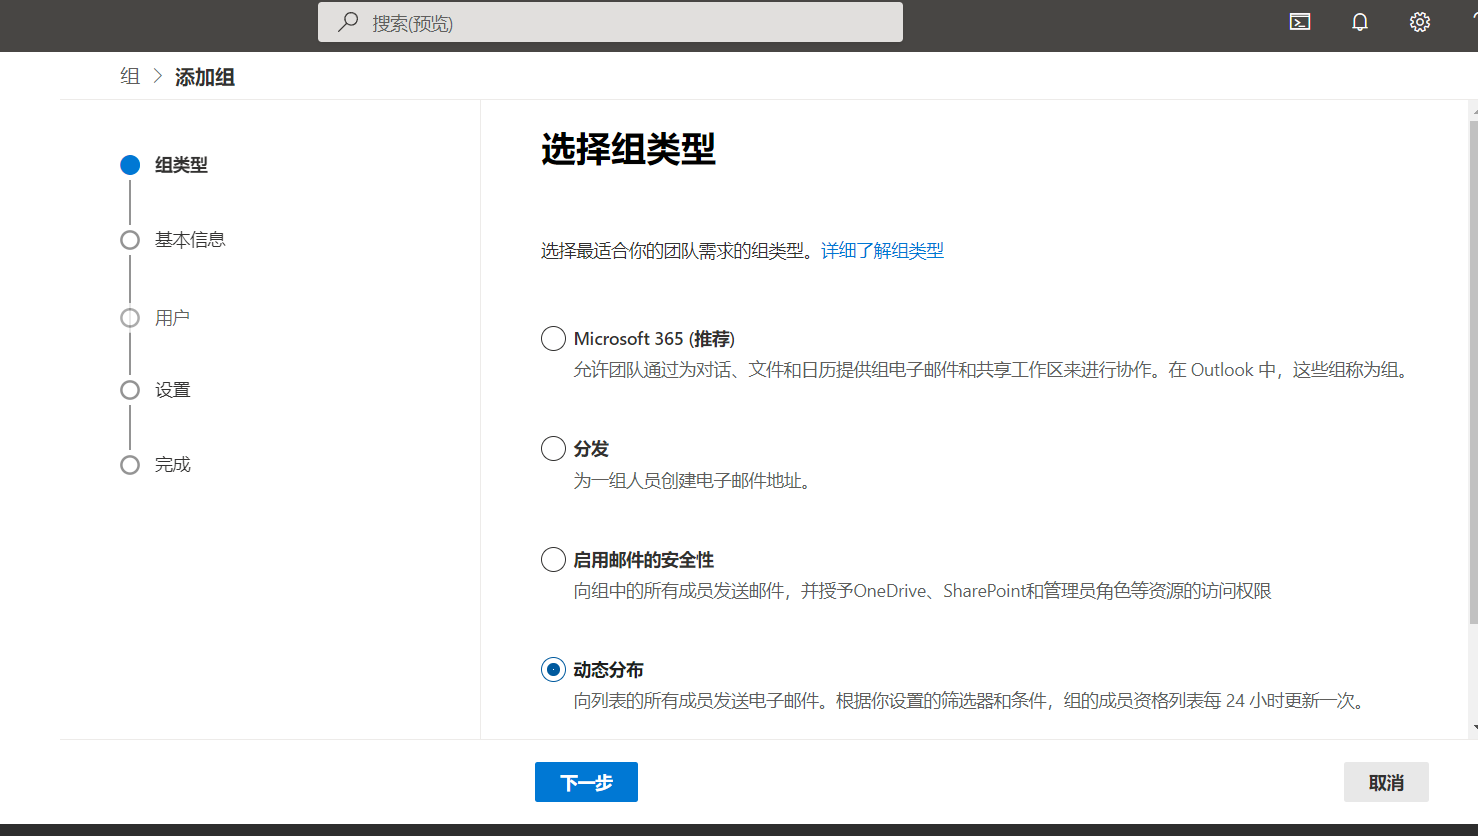Select the 动态分布 radio button

point(553,670)
